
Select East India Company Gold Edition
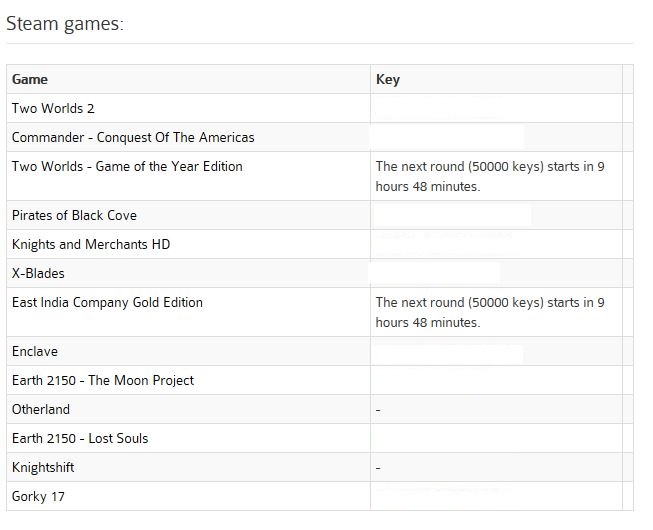pyautogui.click(x=107, y=302)
